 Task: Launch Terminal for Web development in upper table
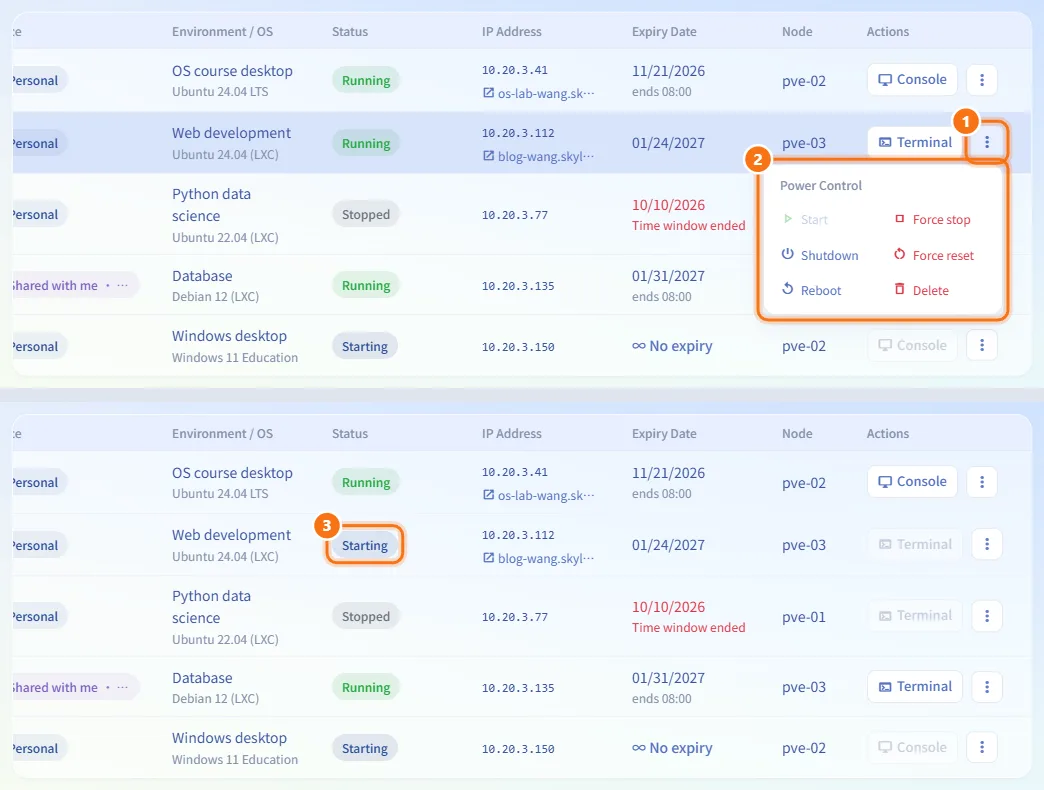pos(915,142)
